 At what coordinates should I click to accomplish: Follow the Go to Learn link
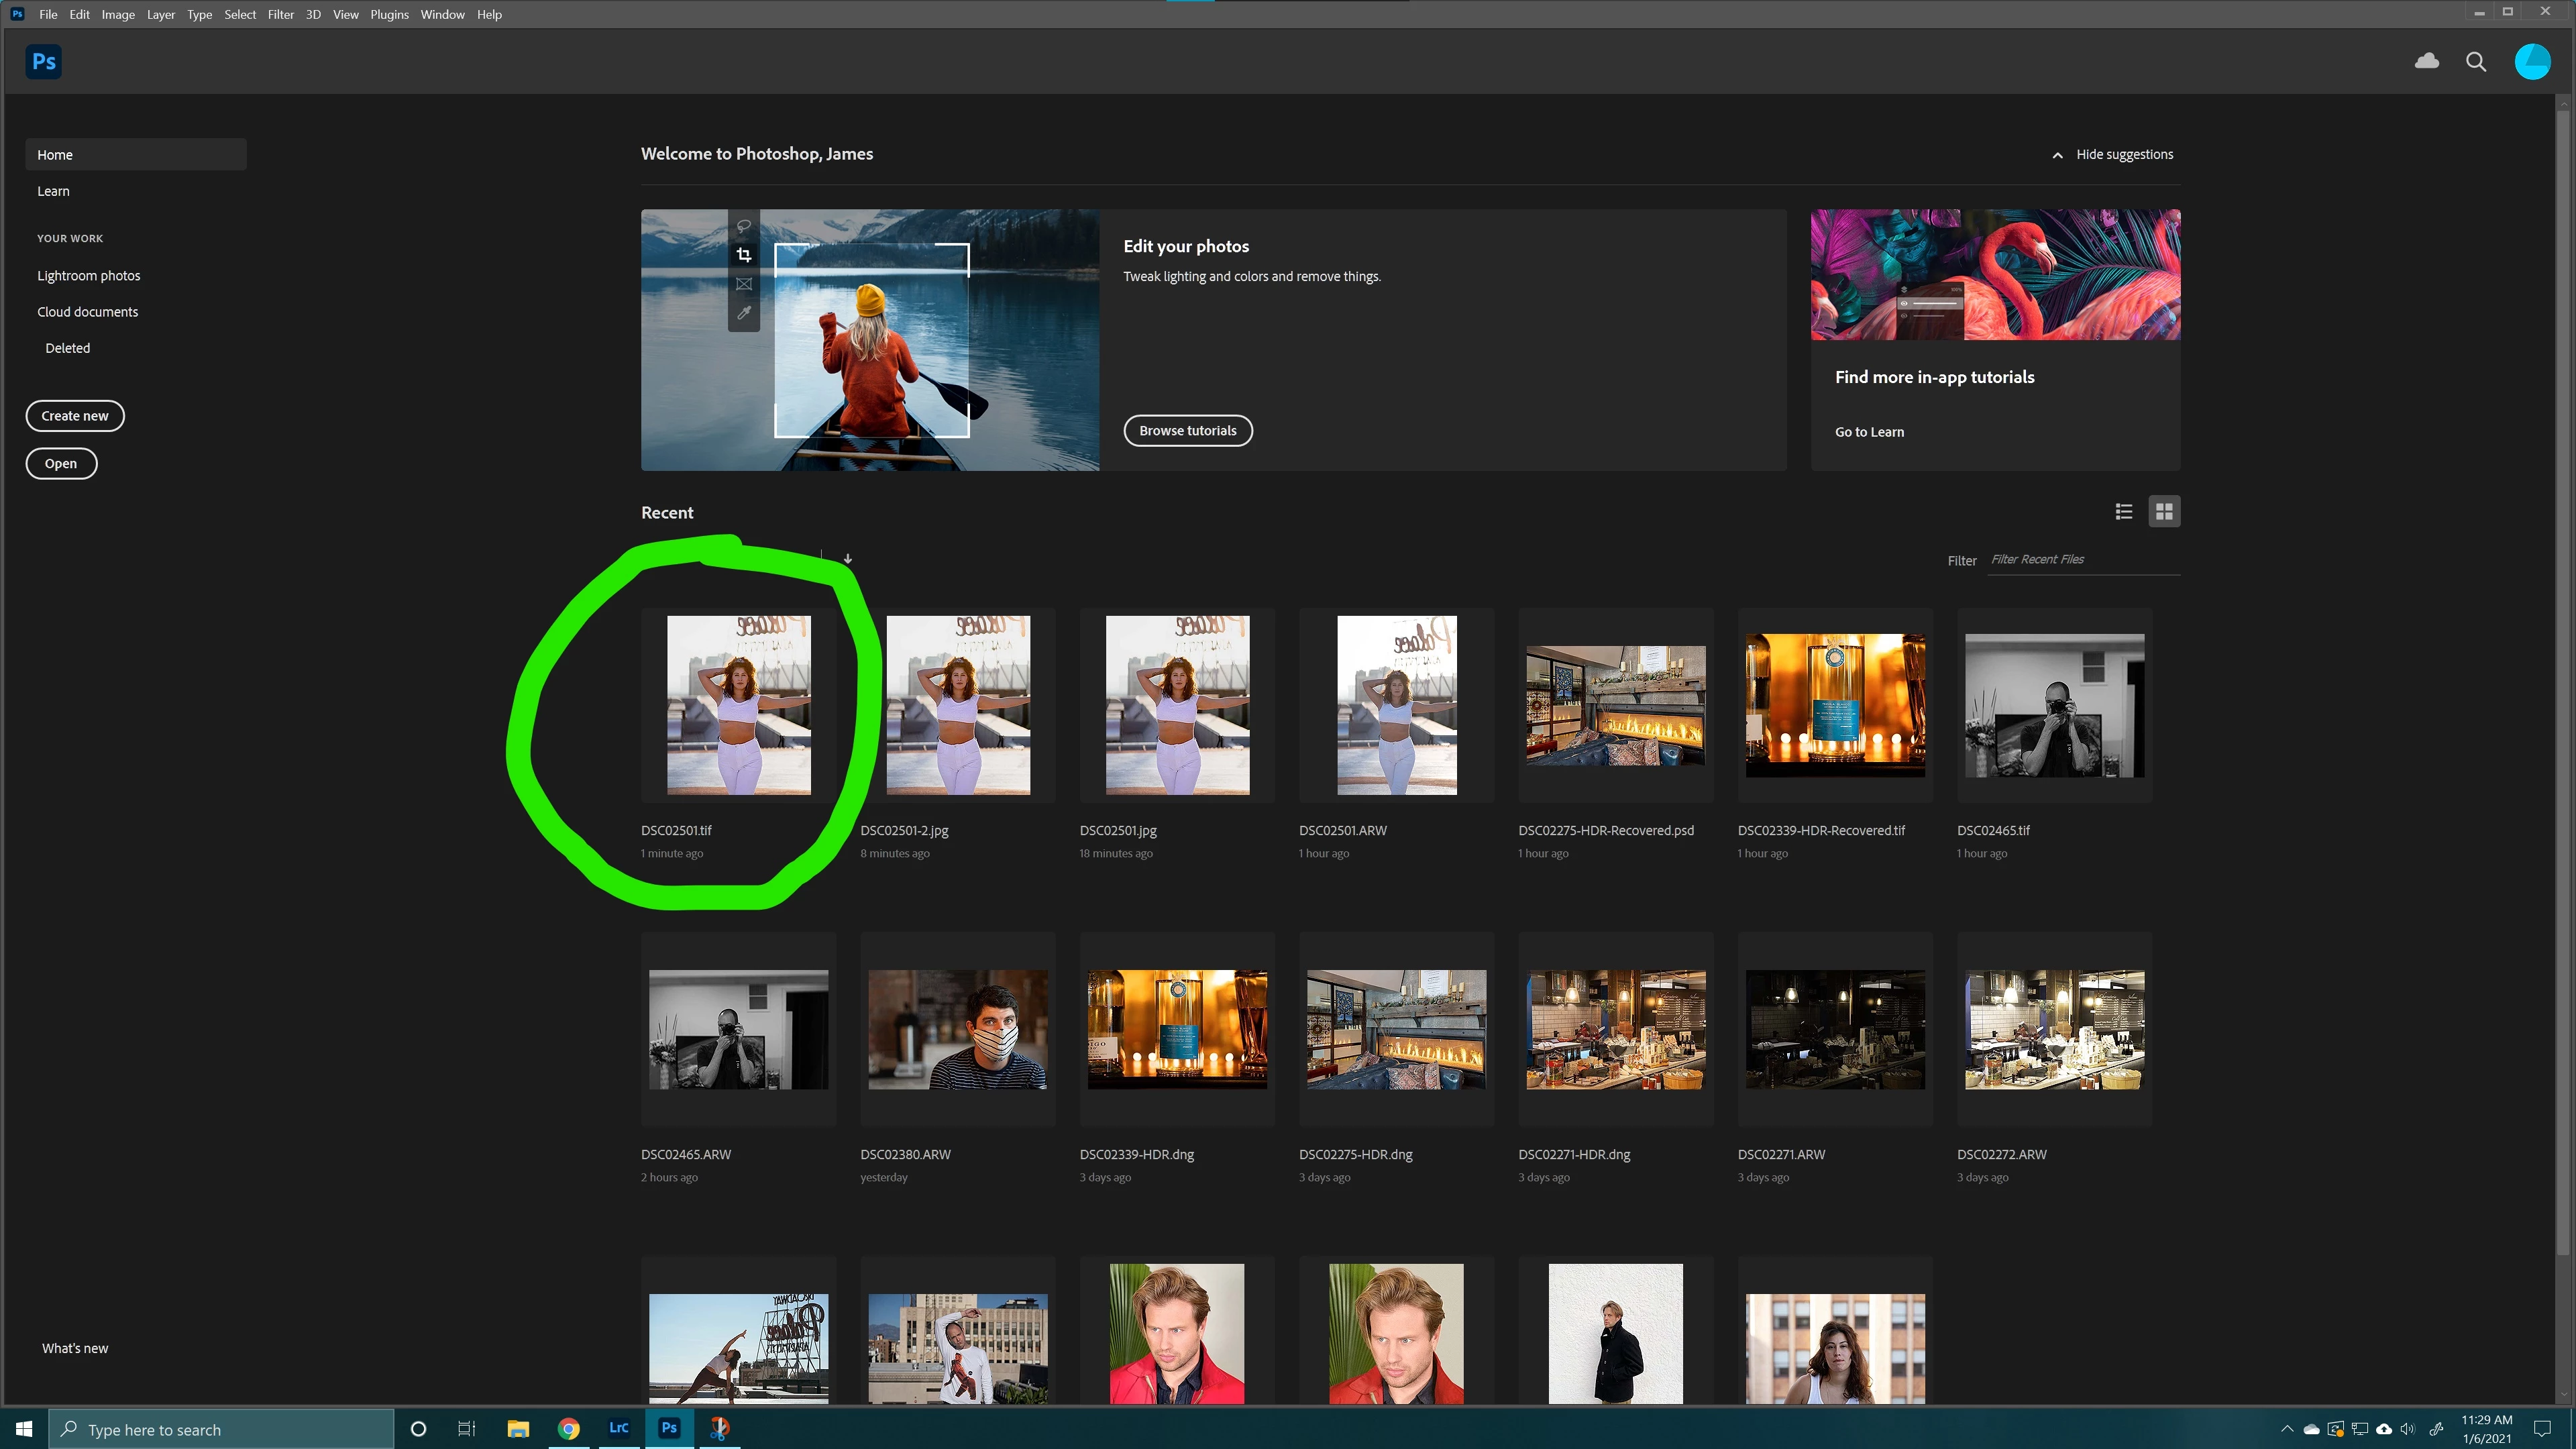coord(1869,432)
